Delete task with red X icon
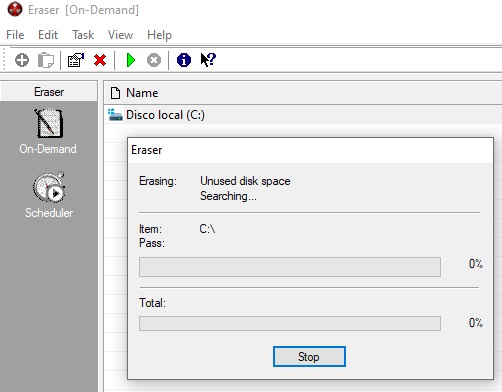This screenshot has height=392, width=502. pyautogui.click(x=100, y=60)
